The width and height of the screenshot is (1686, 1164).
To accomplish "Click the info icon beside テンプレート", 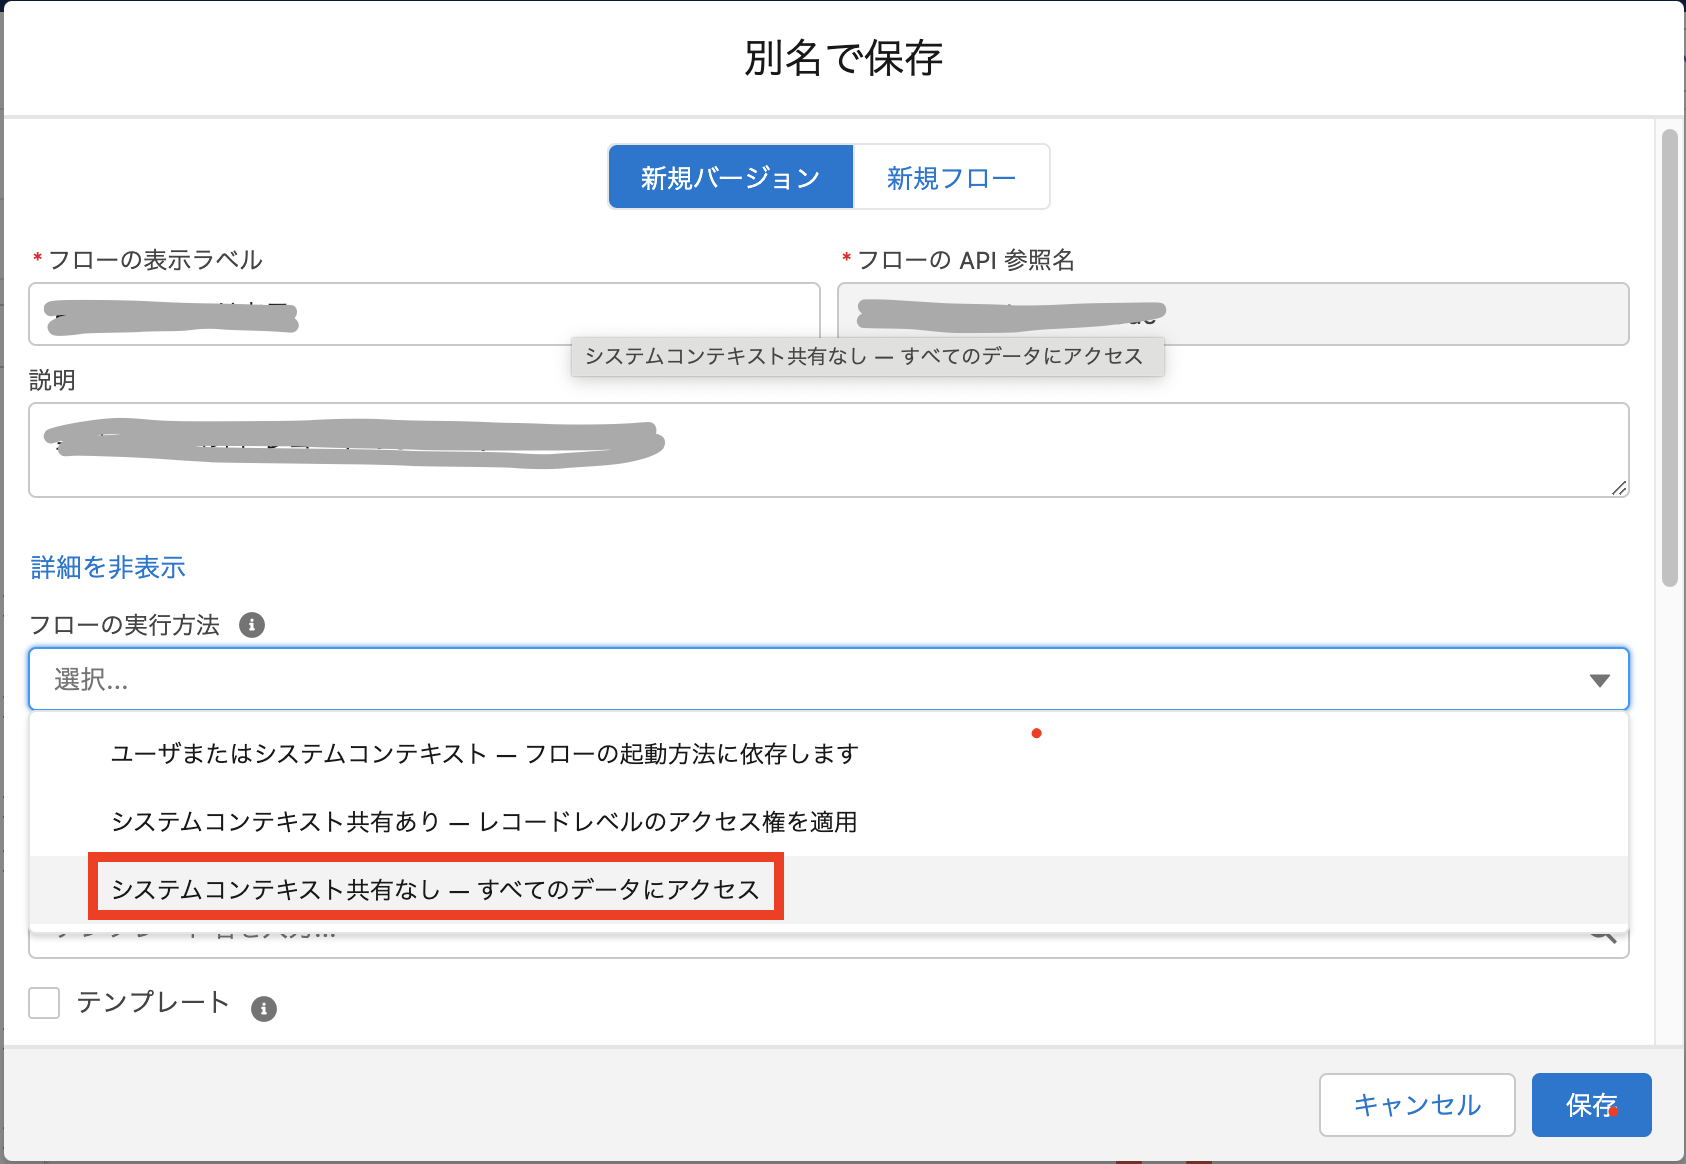I will 263,1008.
